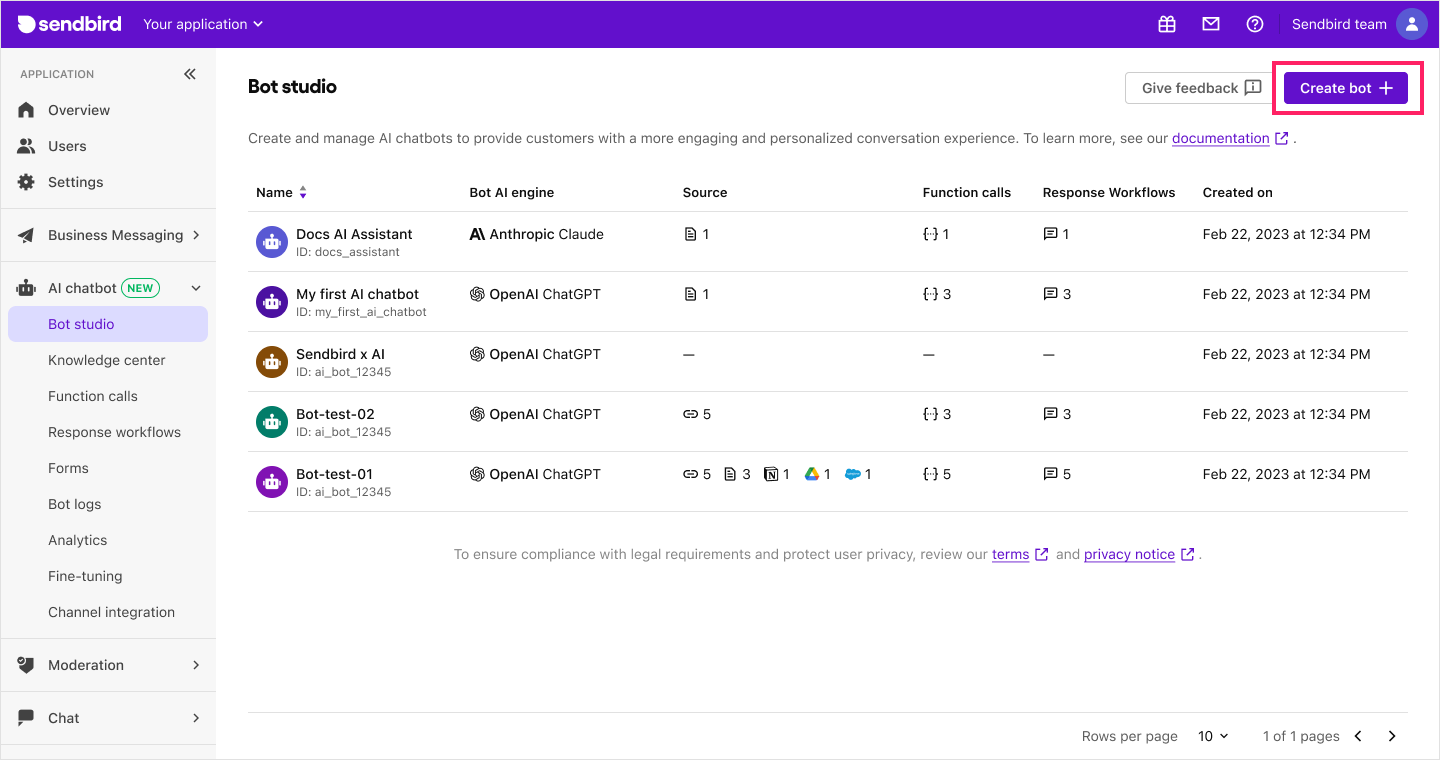The height and width of the screenshot is (760, 1440).
Task: Collapse the AI chatbot section chevron
Action: tap(196, 288)
